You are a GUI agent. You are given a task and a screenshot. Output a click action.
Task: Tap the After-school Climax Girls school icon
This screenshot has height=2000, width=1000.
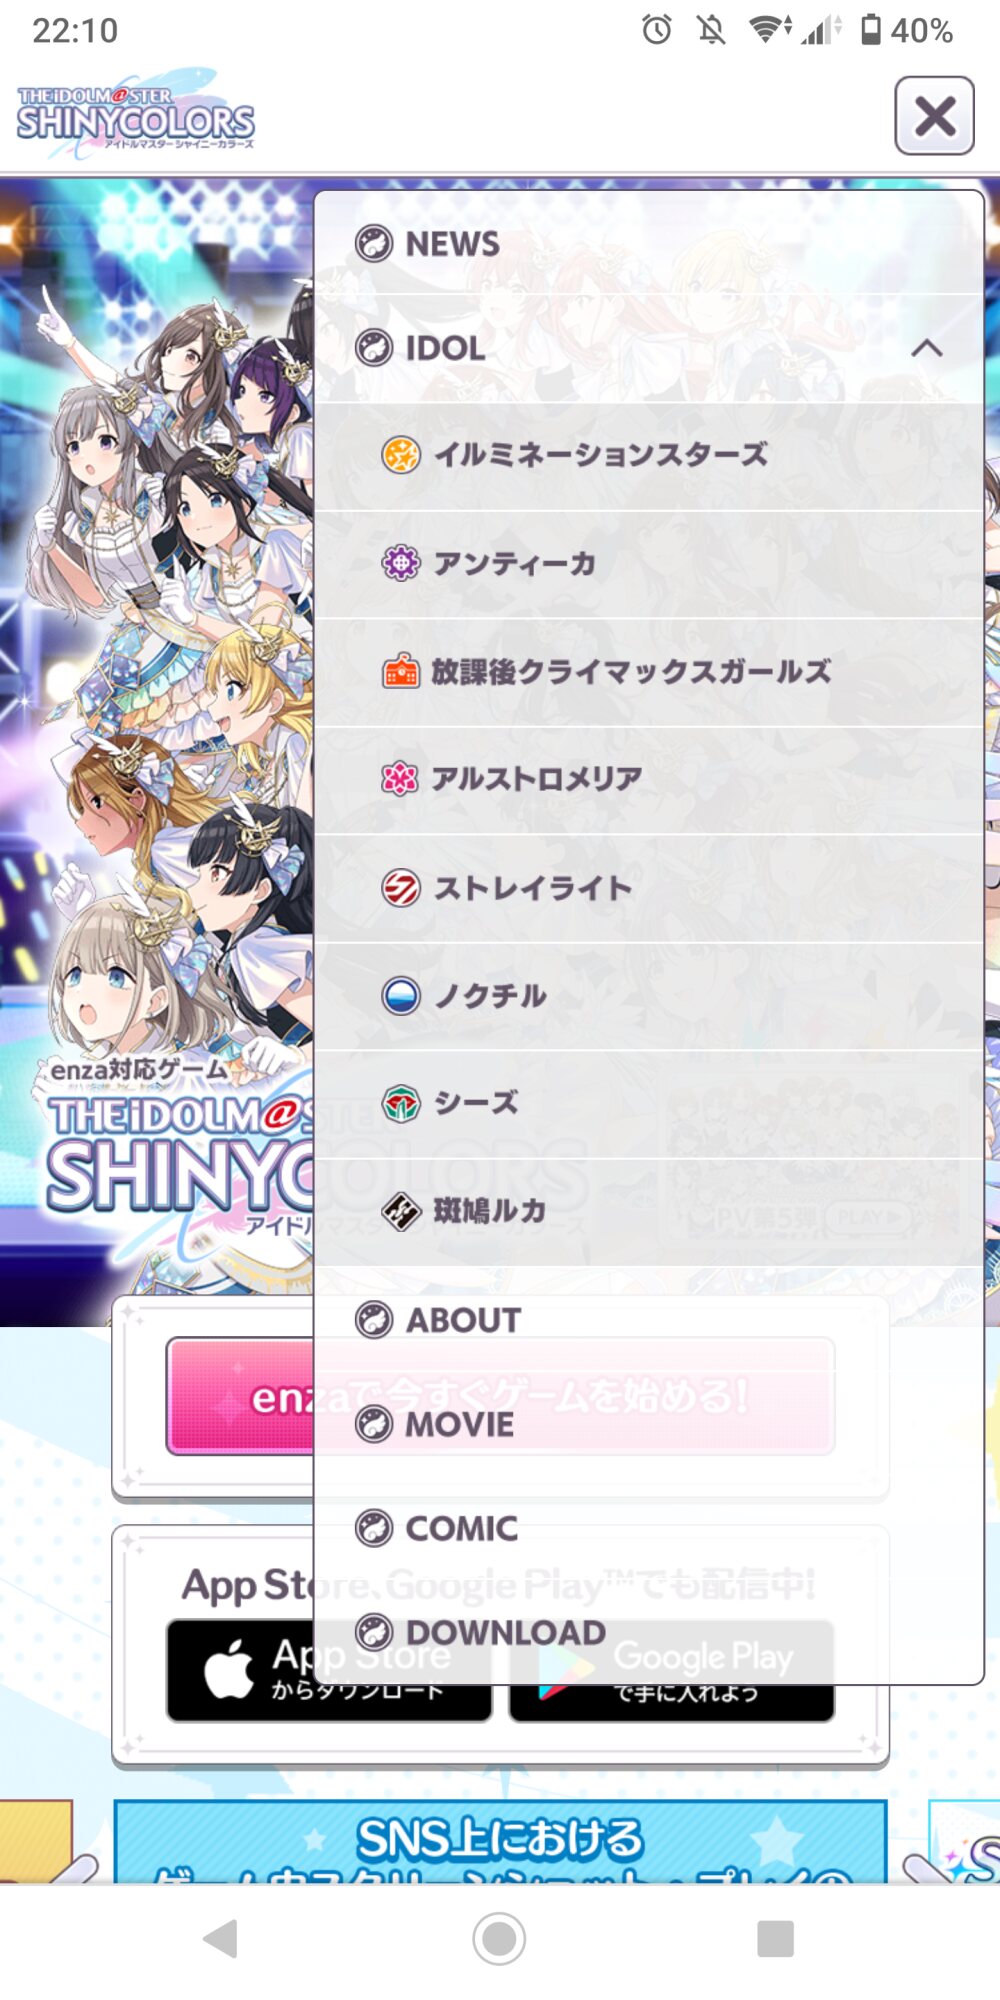click(401, 672)
